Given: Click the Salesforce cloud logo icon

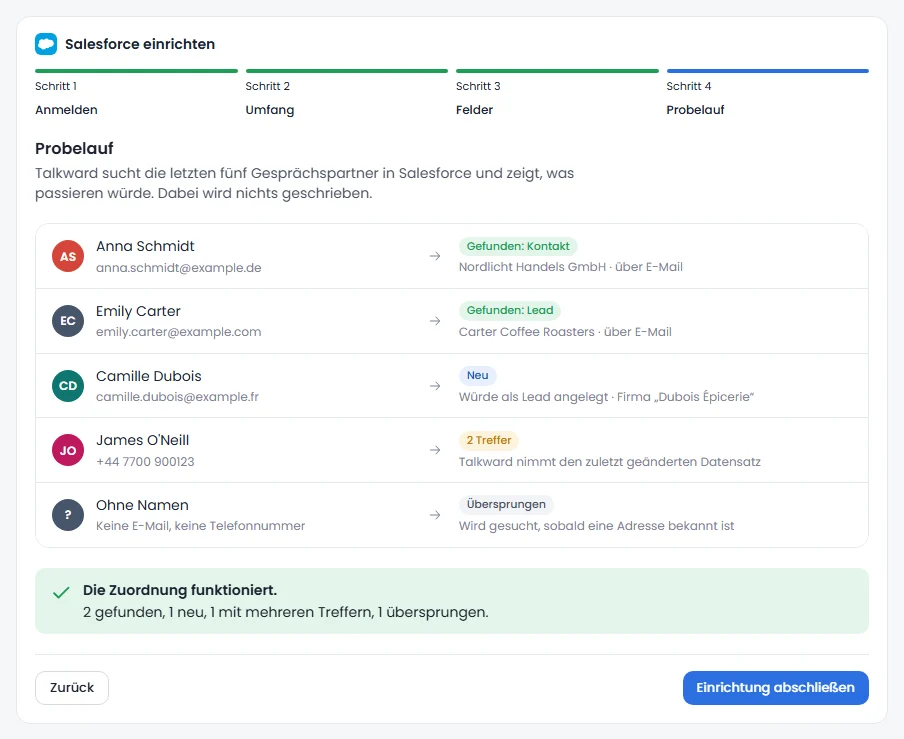Looking at the screenshot, I should click(x=46, y=44).
